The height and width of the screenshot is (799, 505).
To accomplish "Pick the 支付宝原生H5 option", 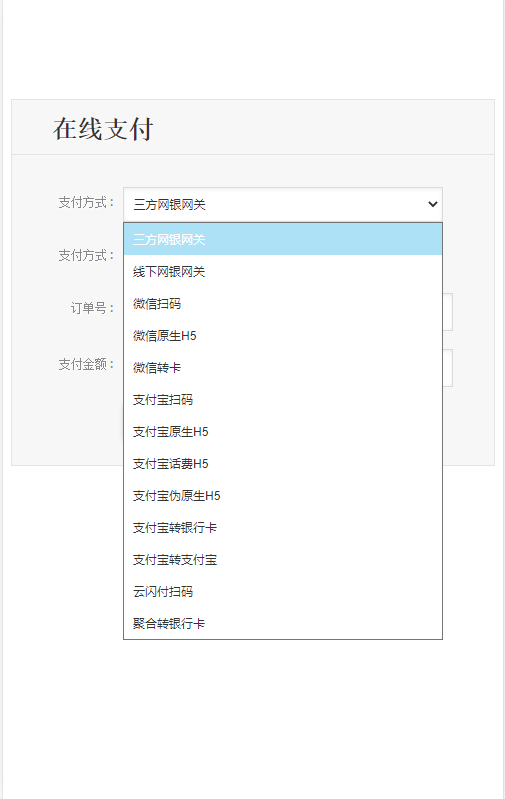I will click(283, 432).
